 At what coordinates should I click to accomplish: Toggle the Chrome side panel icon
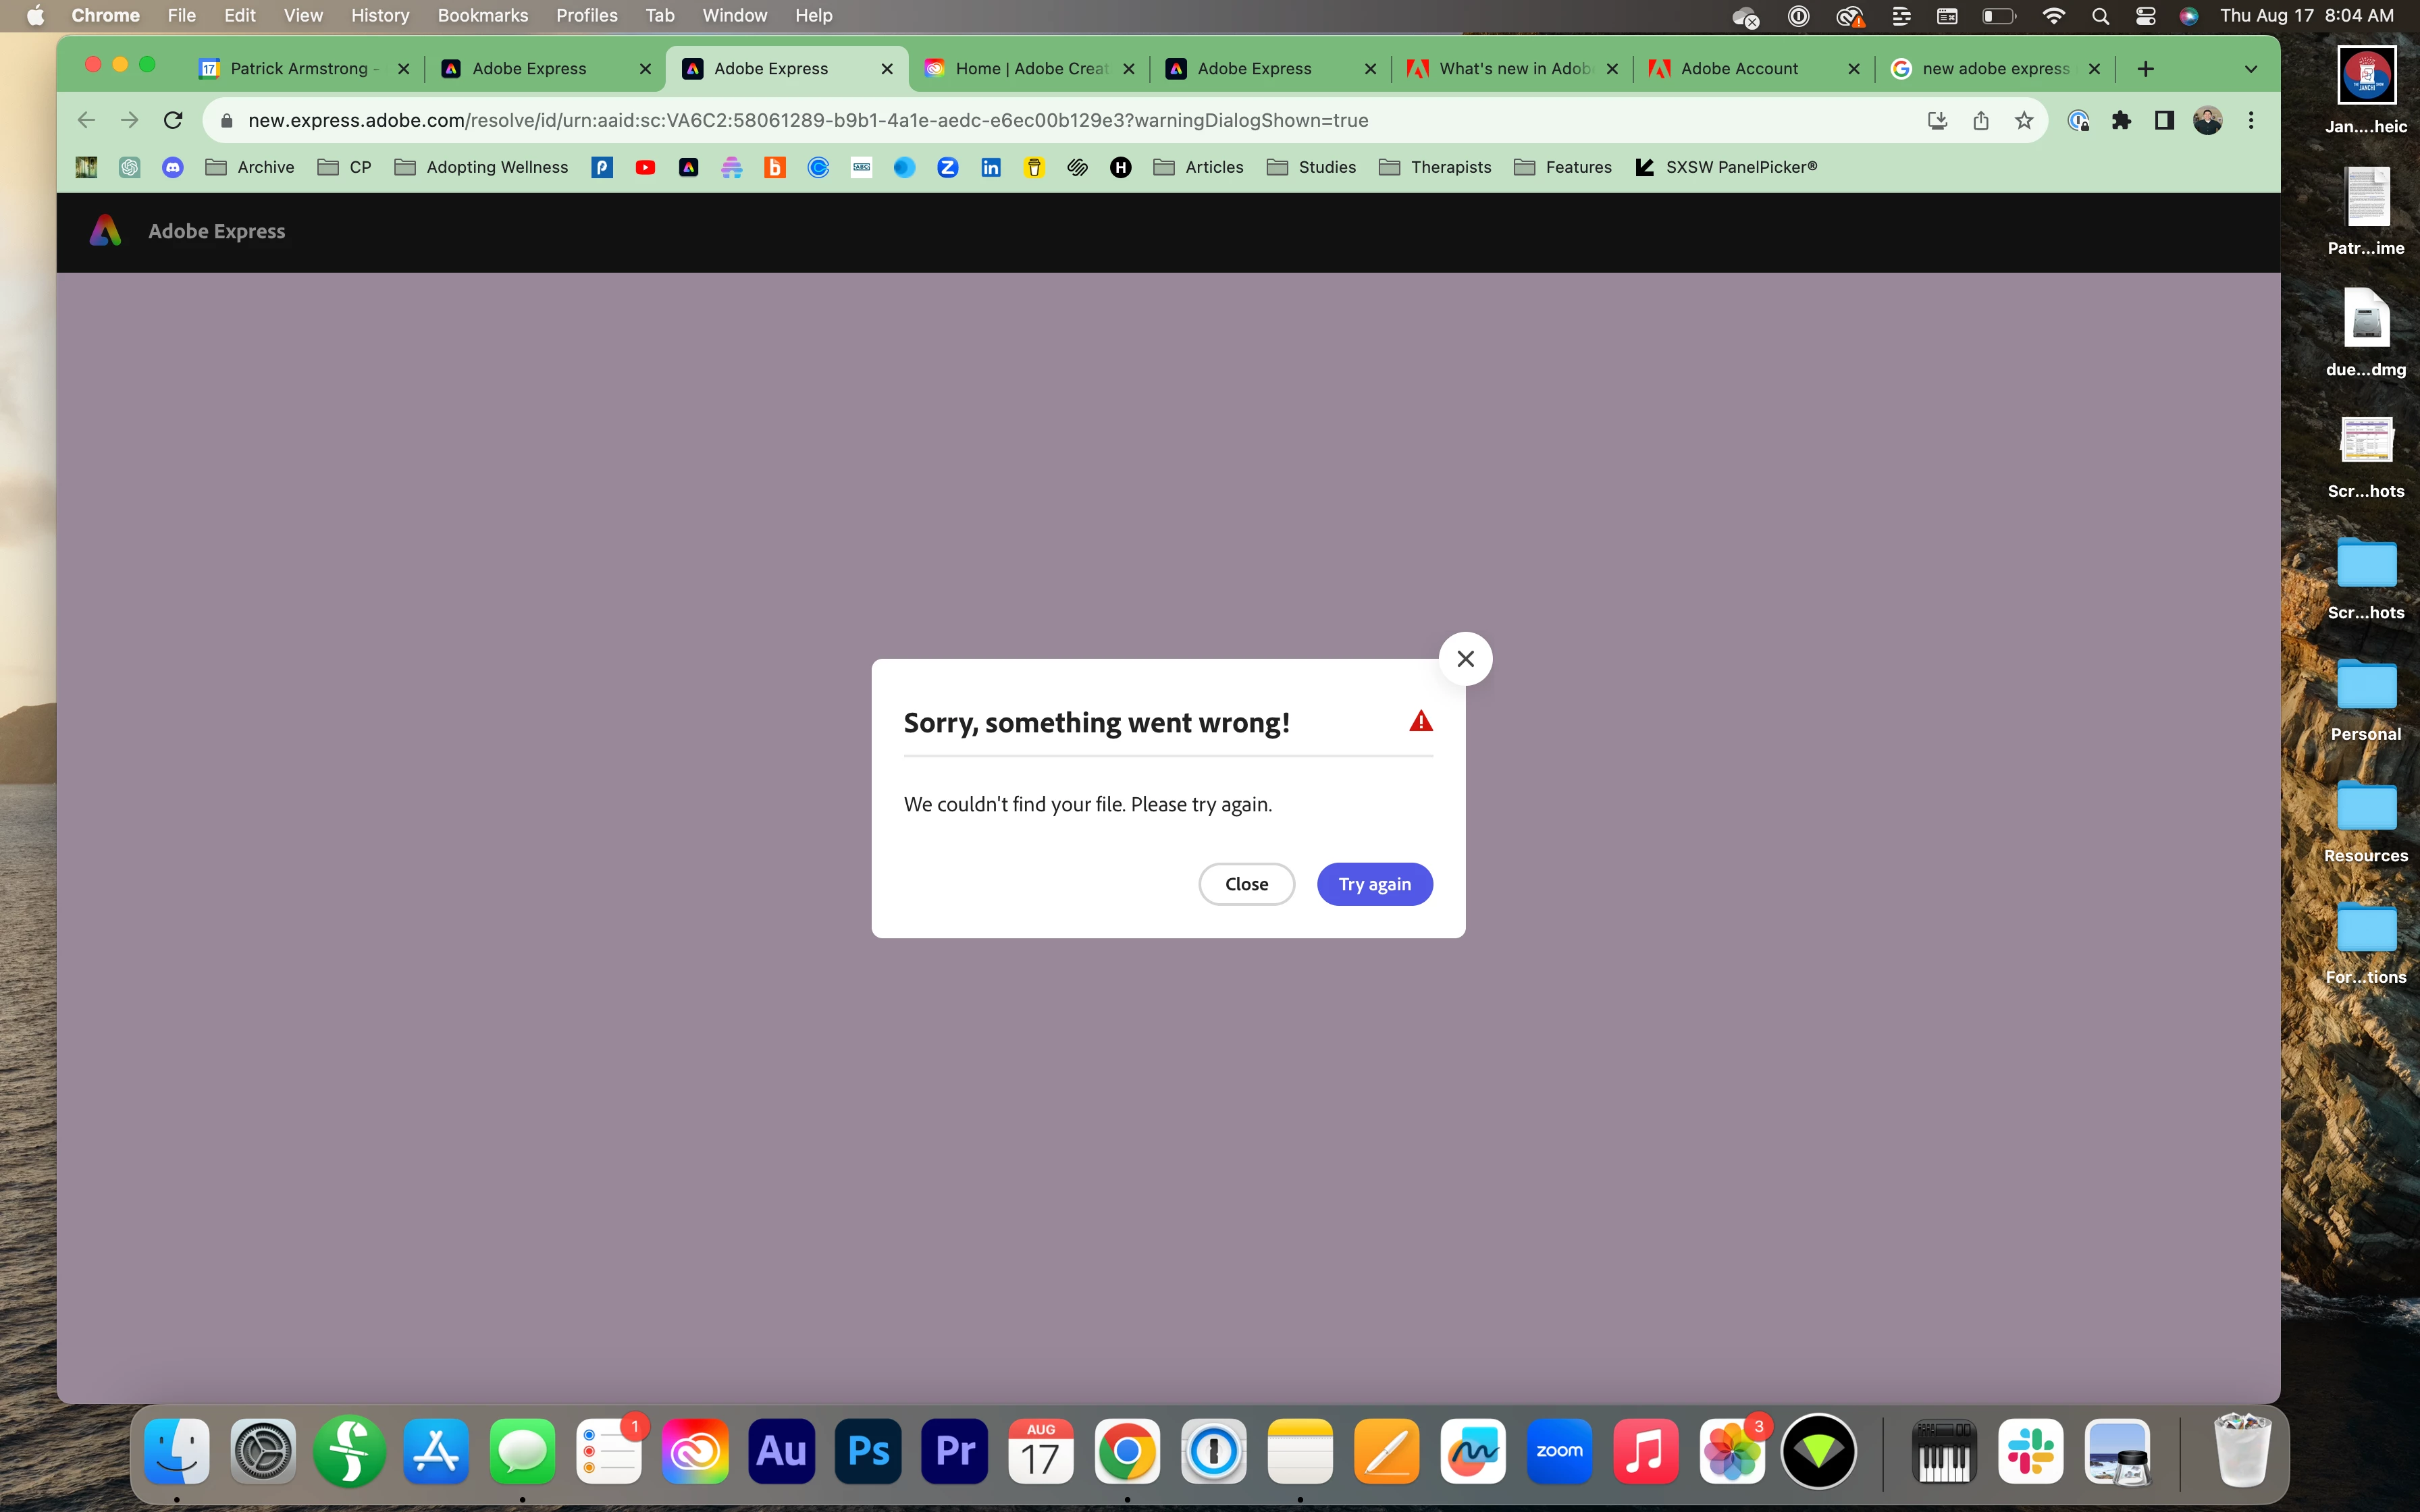point(2164,120)
